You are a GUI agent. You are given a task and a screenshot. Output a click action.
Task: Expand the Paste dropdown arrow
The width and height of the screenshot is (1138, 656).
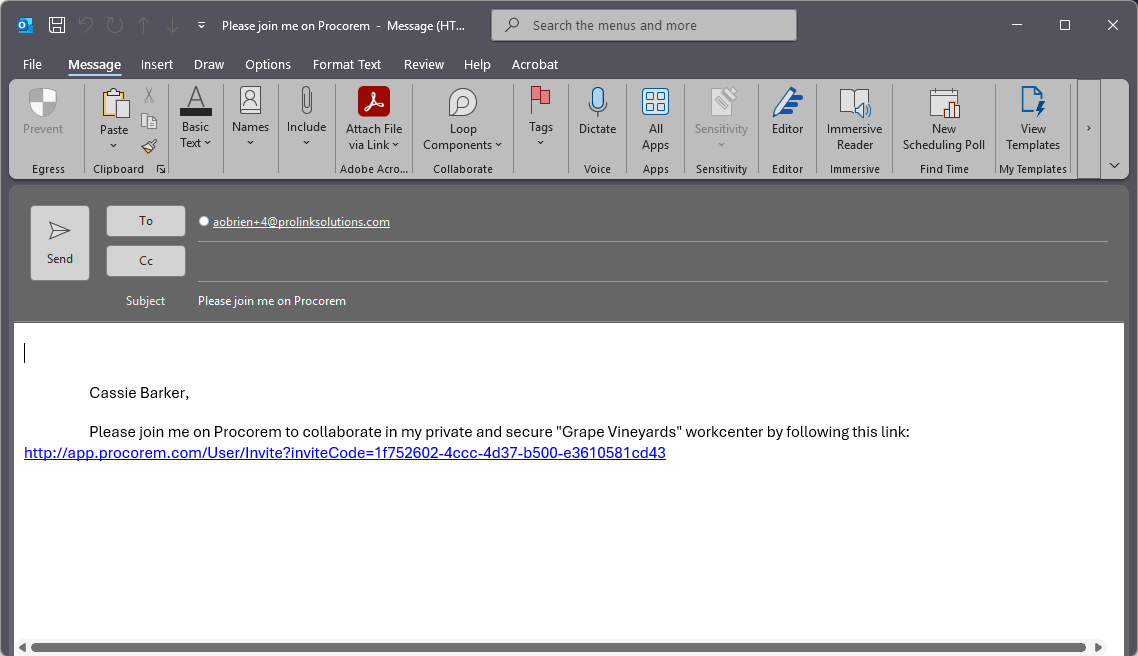[114, 146]
